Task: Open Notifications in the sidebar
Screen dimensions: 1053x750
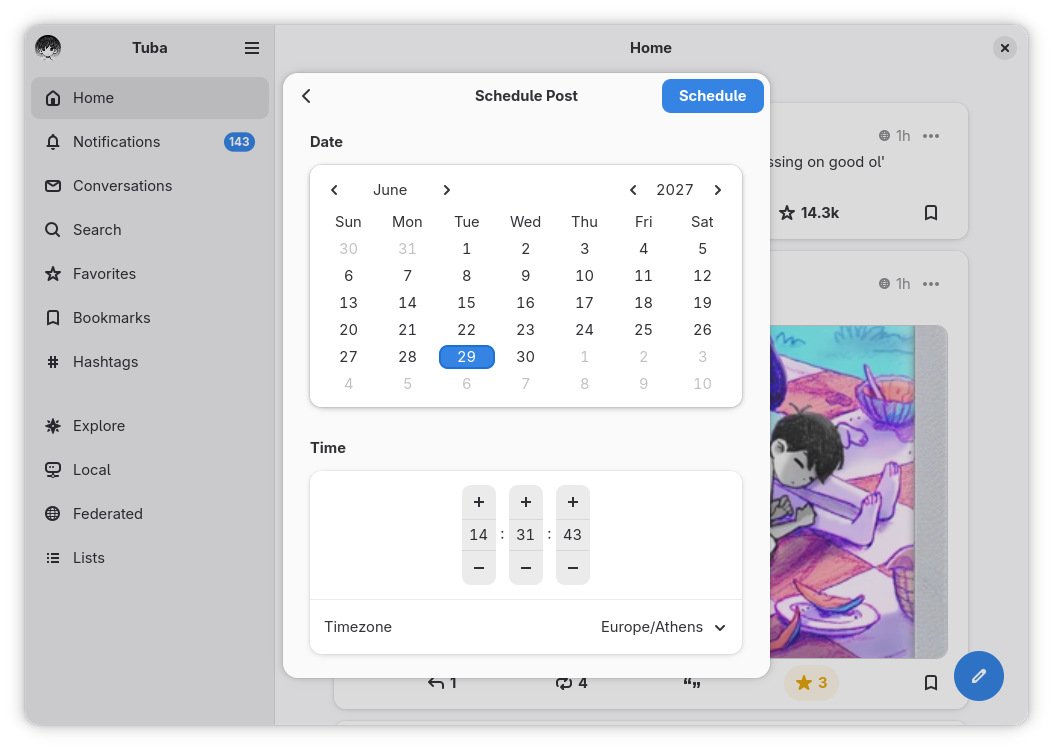Action: point(150,142)
